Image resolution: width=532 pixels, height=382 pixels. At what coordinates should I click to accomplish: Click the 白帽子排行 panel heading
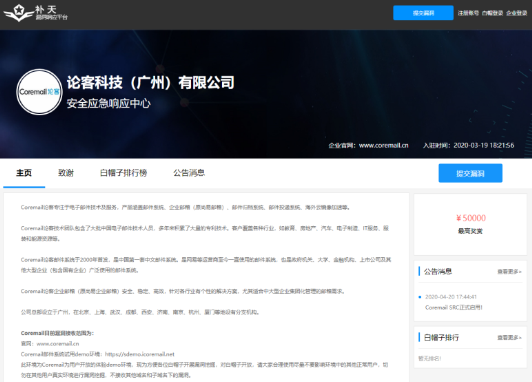click(x=441, y=337)
